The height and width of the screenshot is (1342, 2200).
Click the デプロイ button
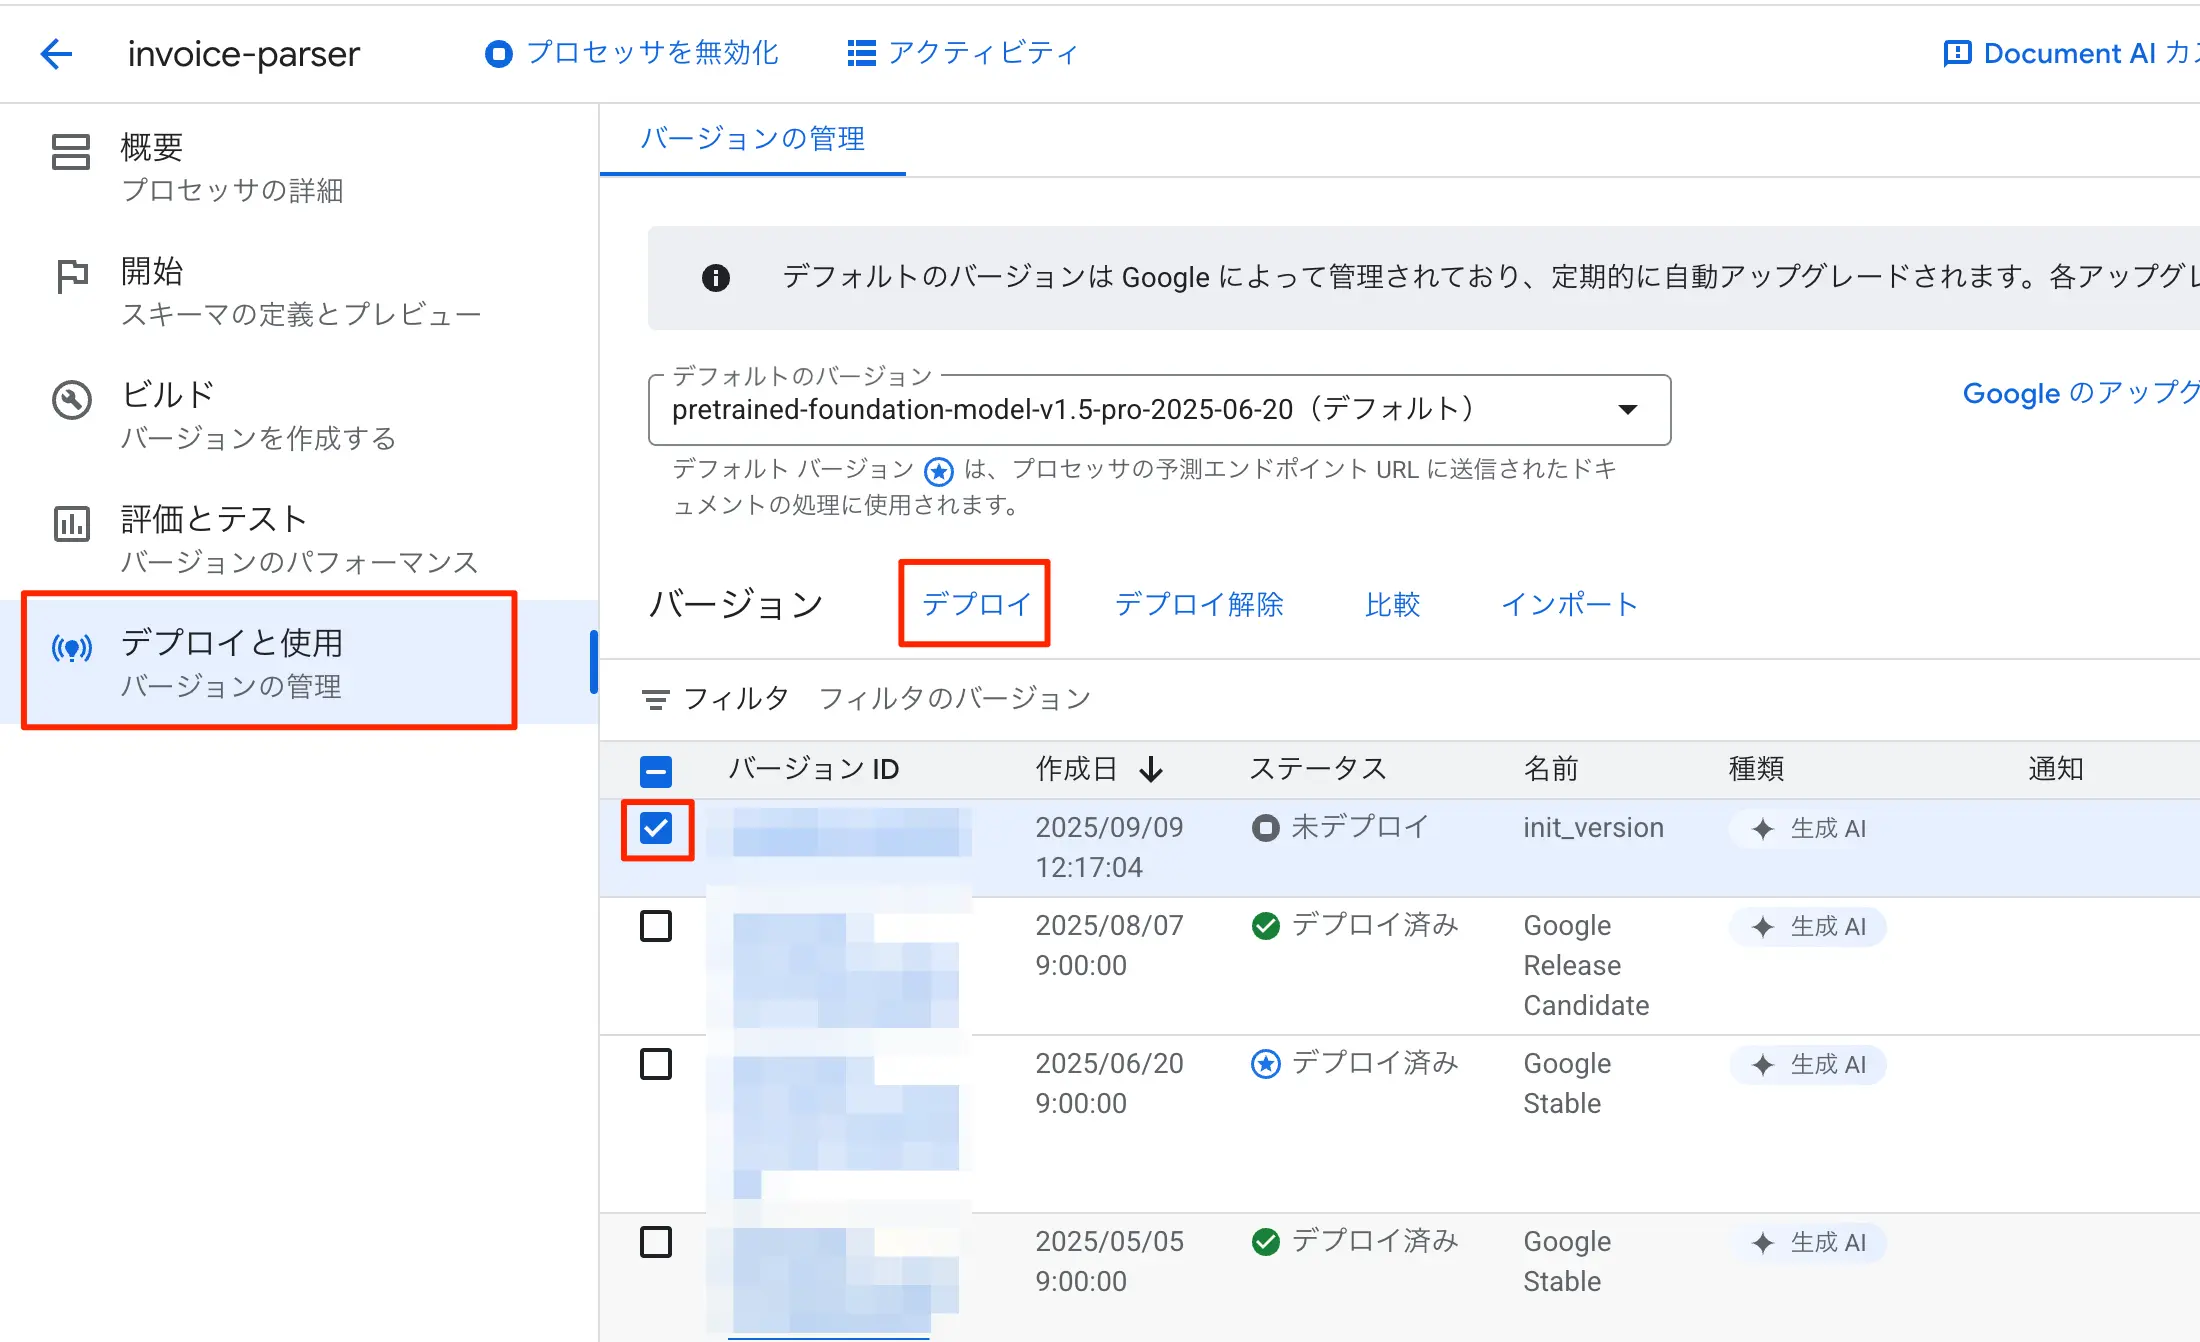(x=975, y=604)
